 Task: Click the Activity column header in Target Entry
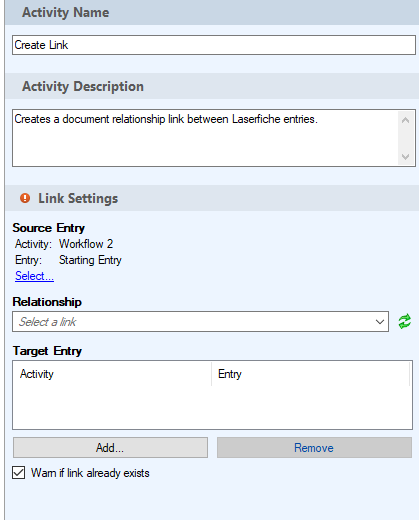coord(112,374)
